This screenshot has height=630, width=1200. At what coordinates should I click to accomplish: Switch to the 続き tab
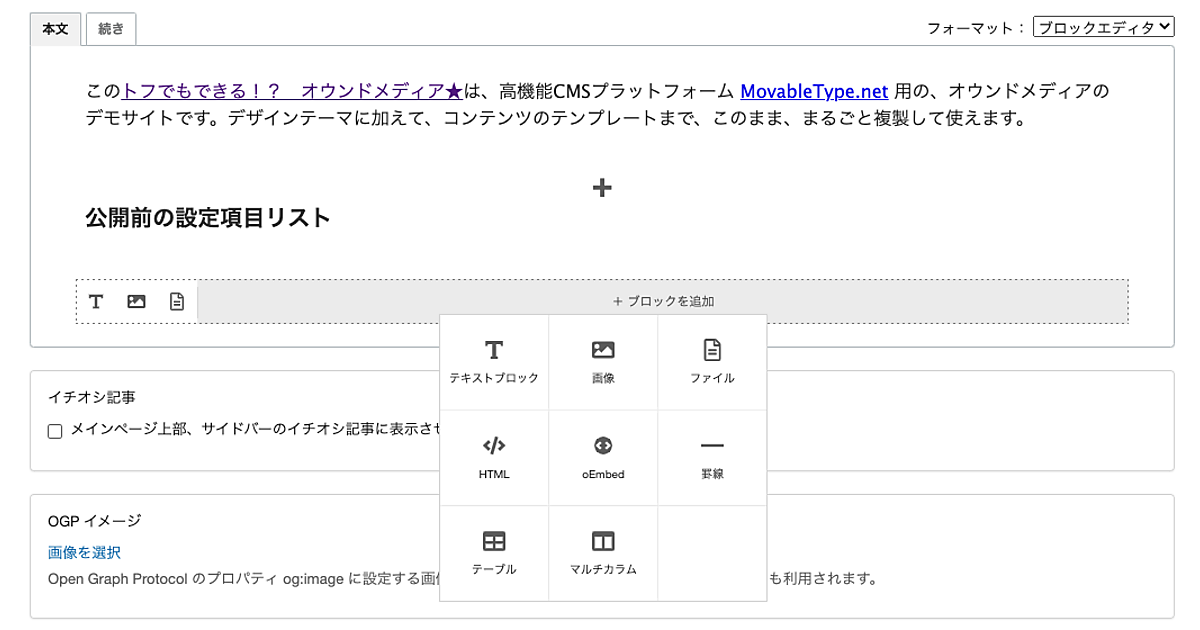tap(111, 29)
